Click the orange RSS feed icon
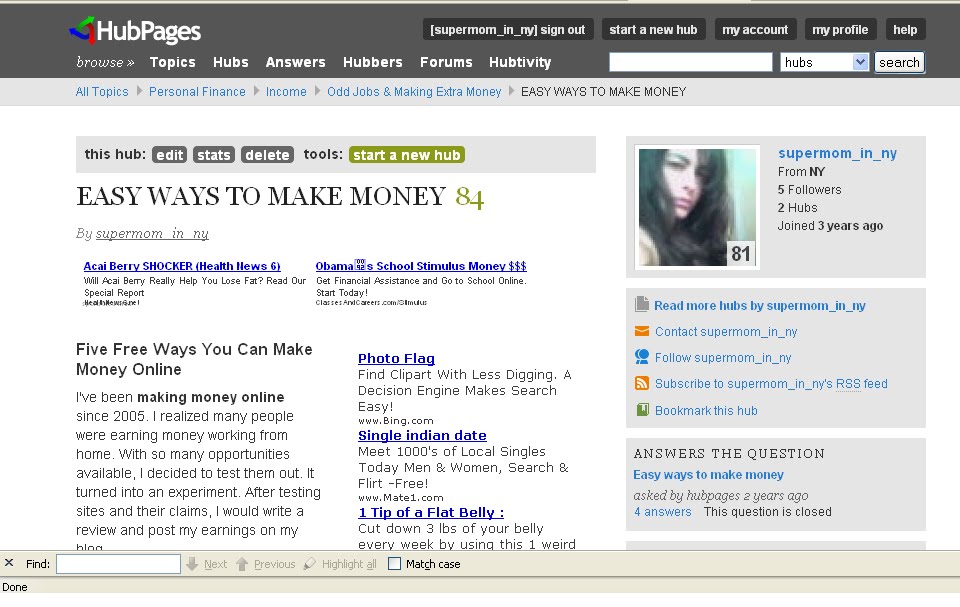This screenshot has height=607, width=960. pos(642,383)
